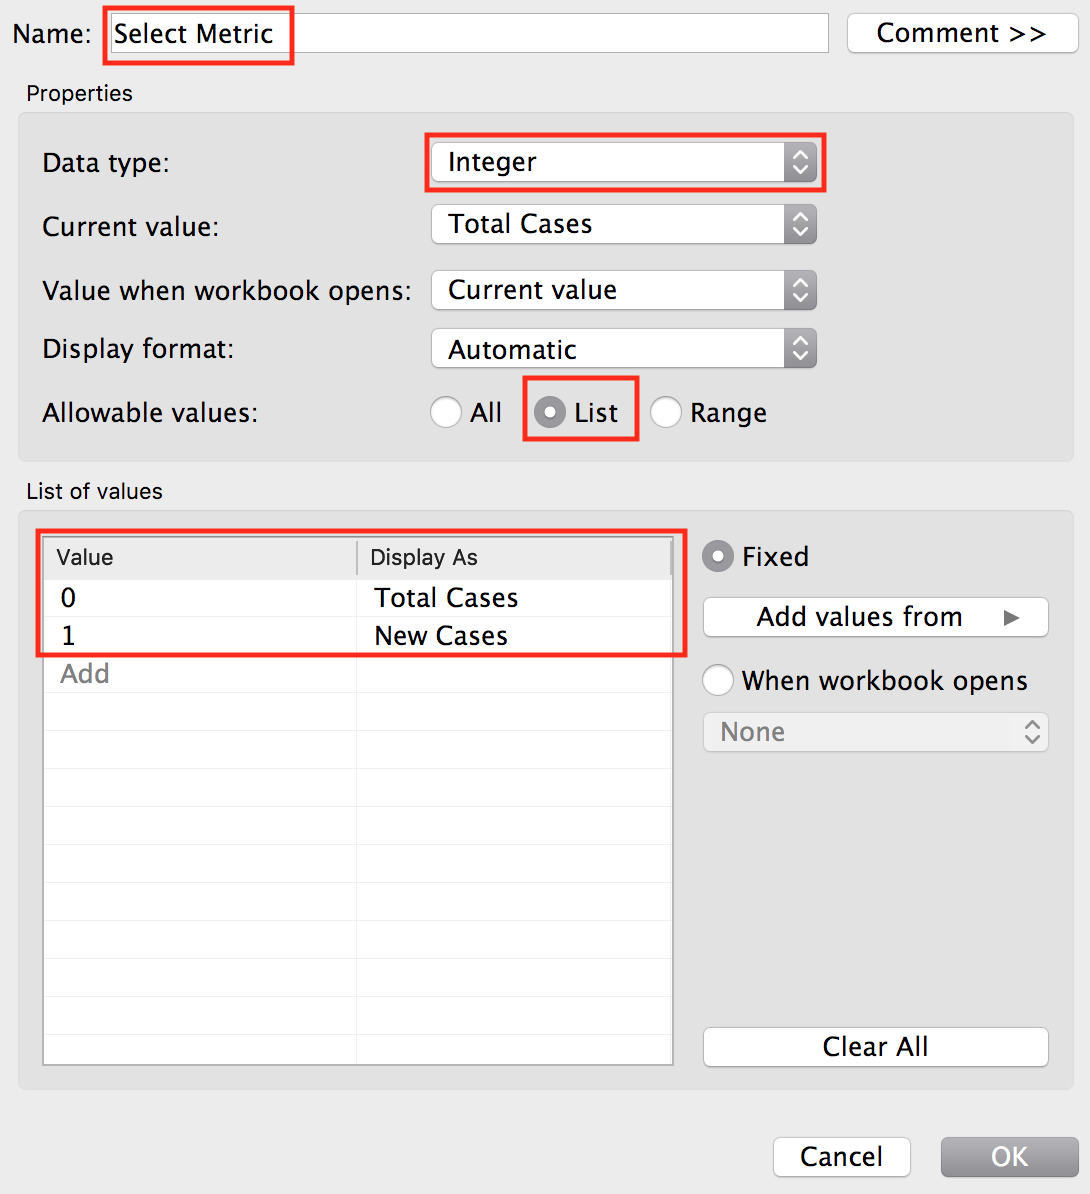
Task: Click the Cancel button
Action: [x=841, y=1156]
